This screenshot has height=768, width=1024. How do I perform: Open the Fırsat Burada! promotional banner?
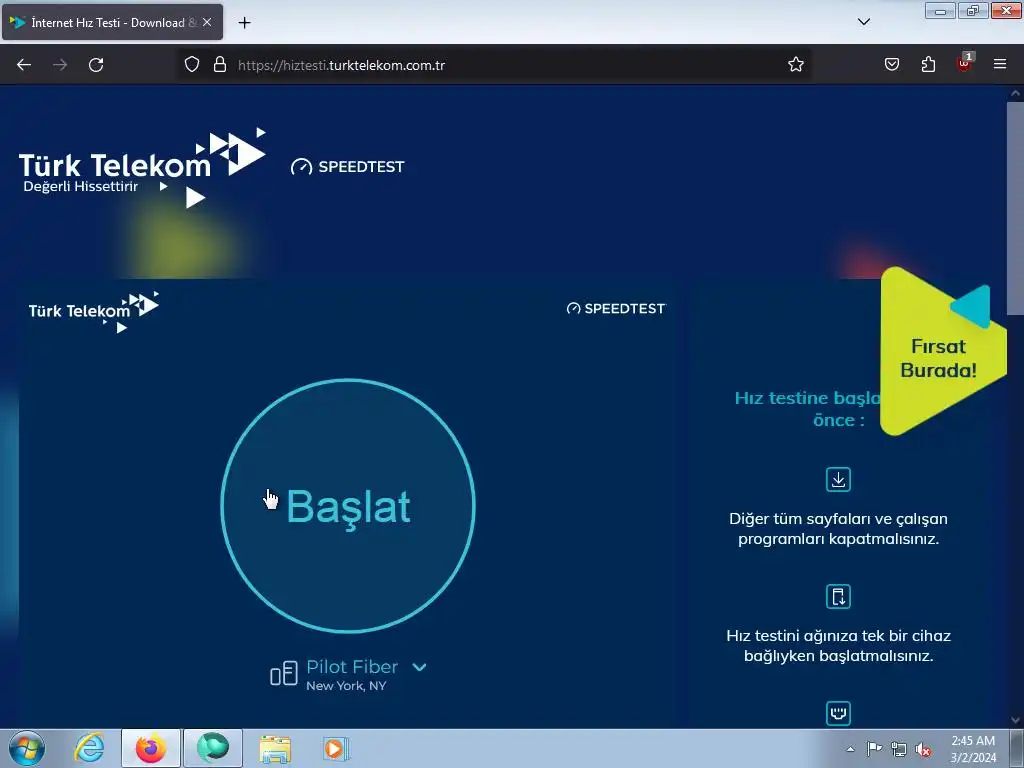point(942,351)
